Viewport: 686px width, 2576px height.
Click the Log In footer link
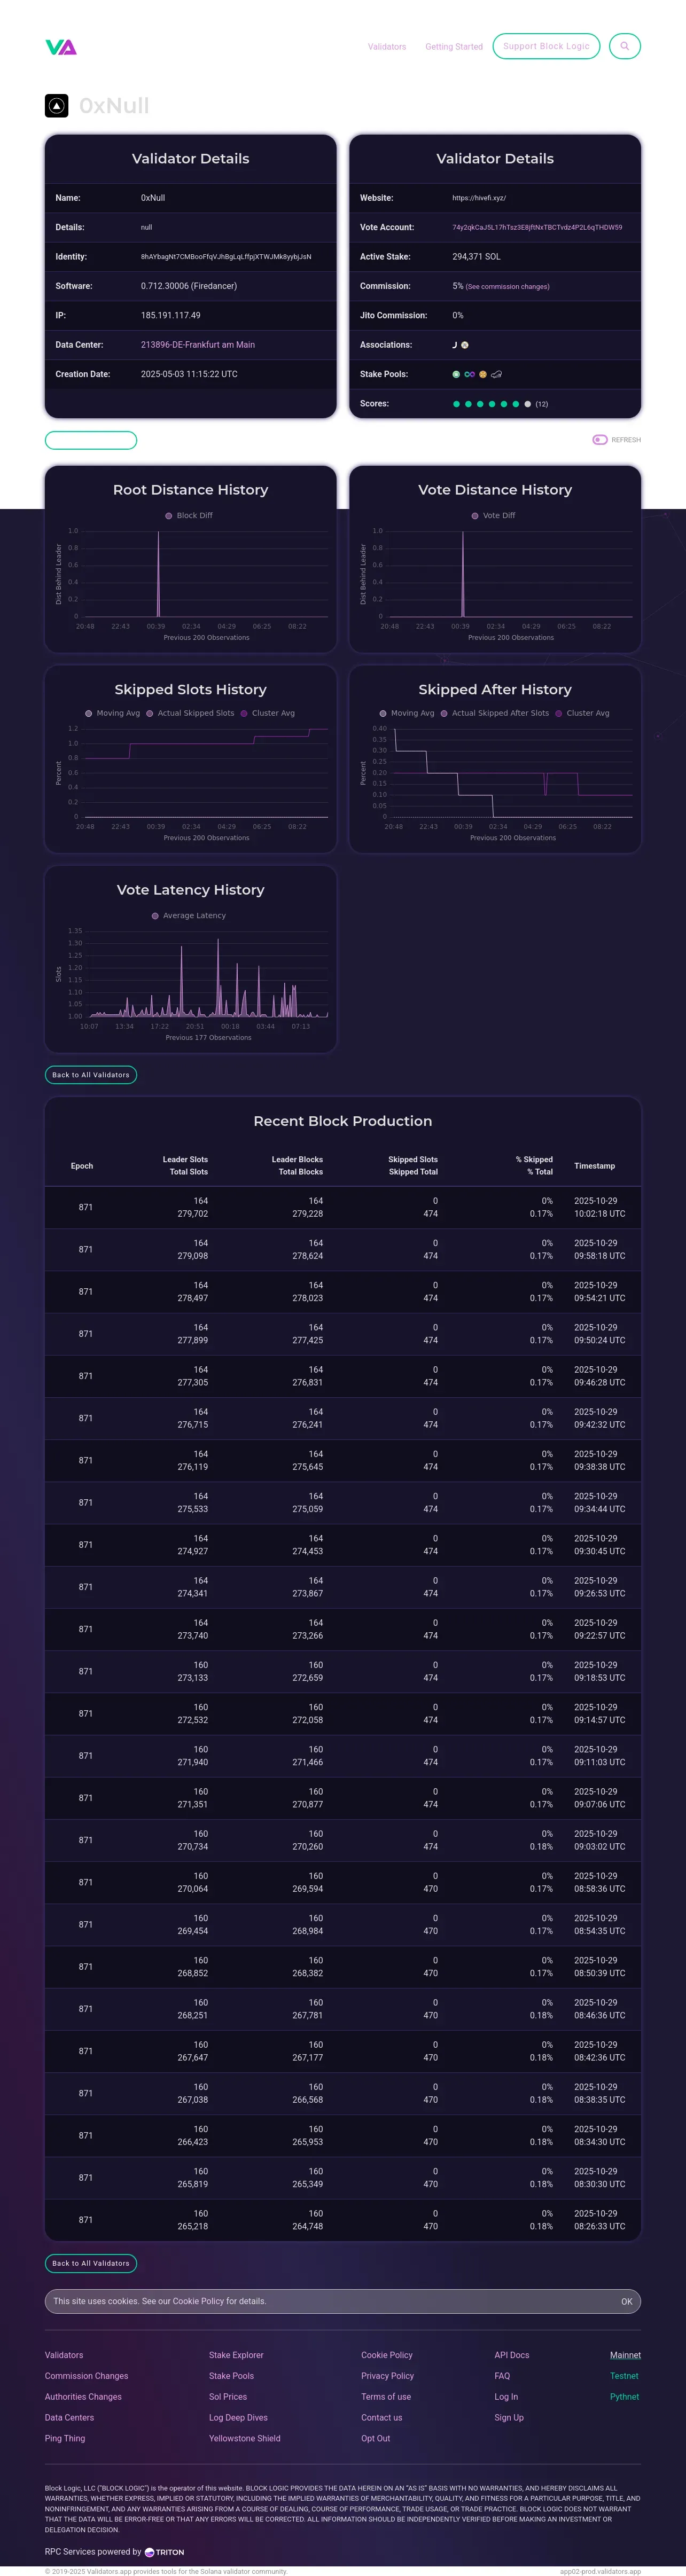pos(506,2397)
